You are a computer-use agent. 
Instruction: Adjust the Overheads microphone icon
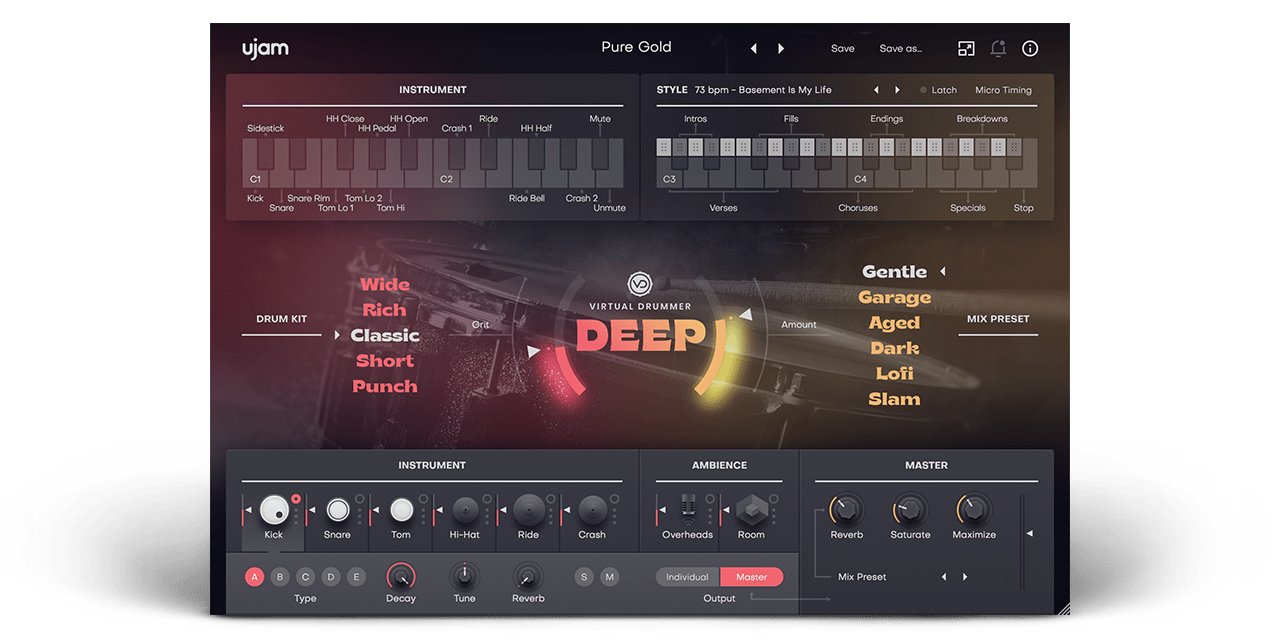[x=686, y=509]
